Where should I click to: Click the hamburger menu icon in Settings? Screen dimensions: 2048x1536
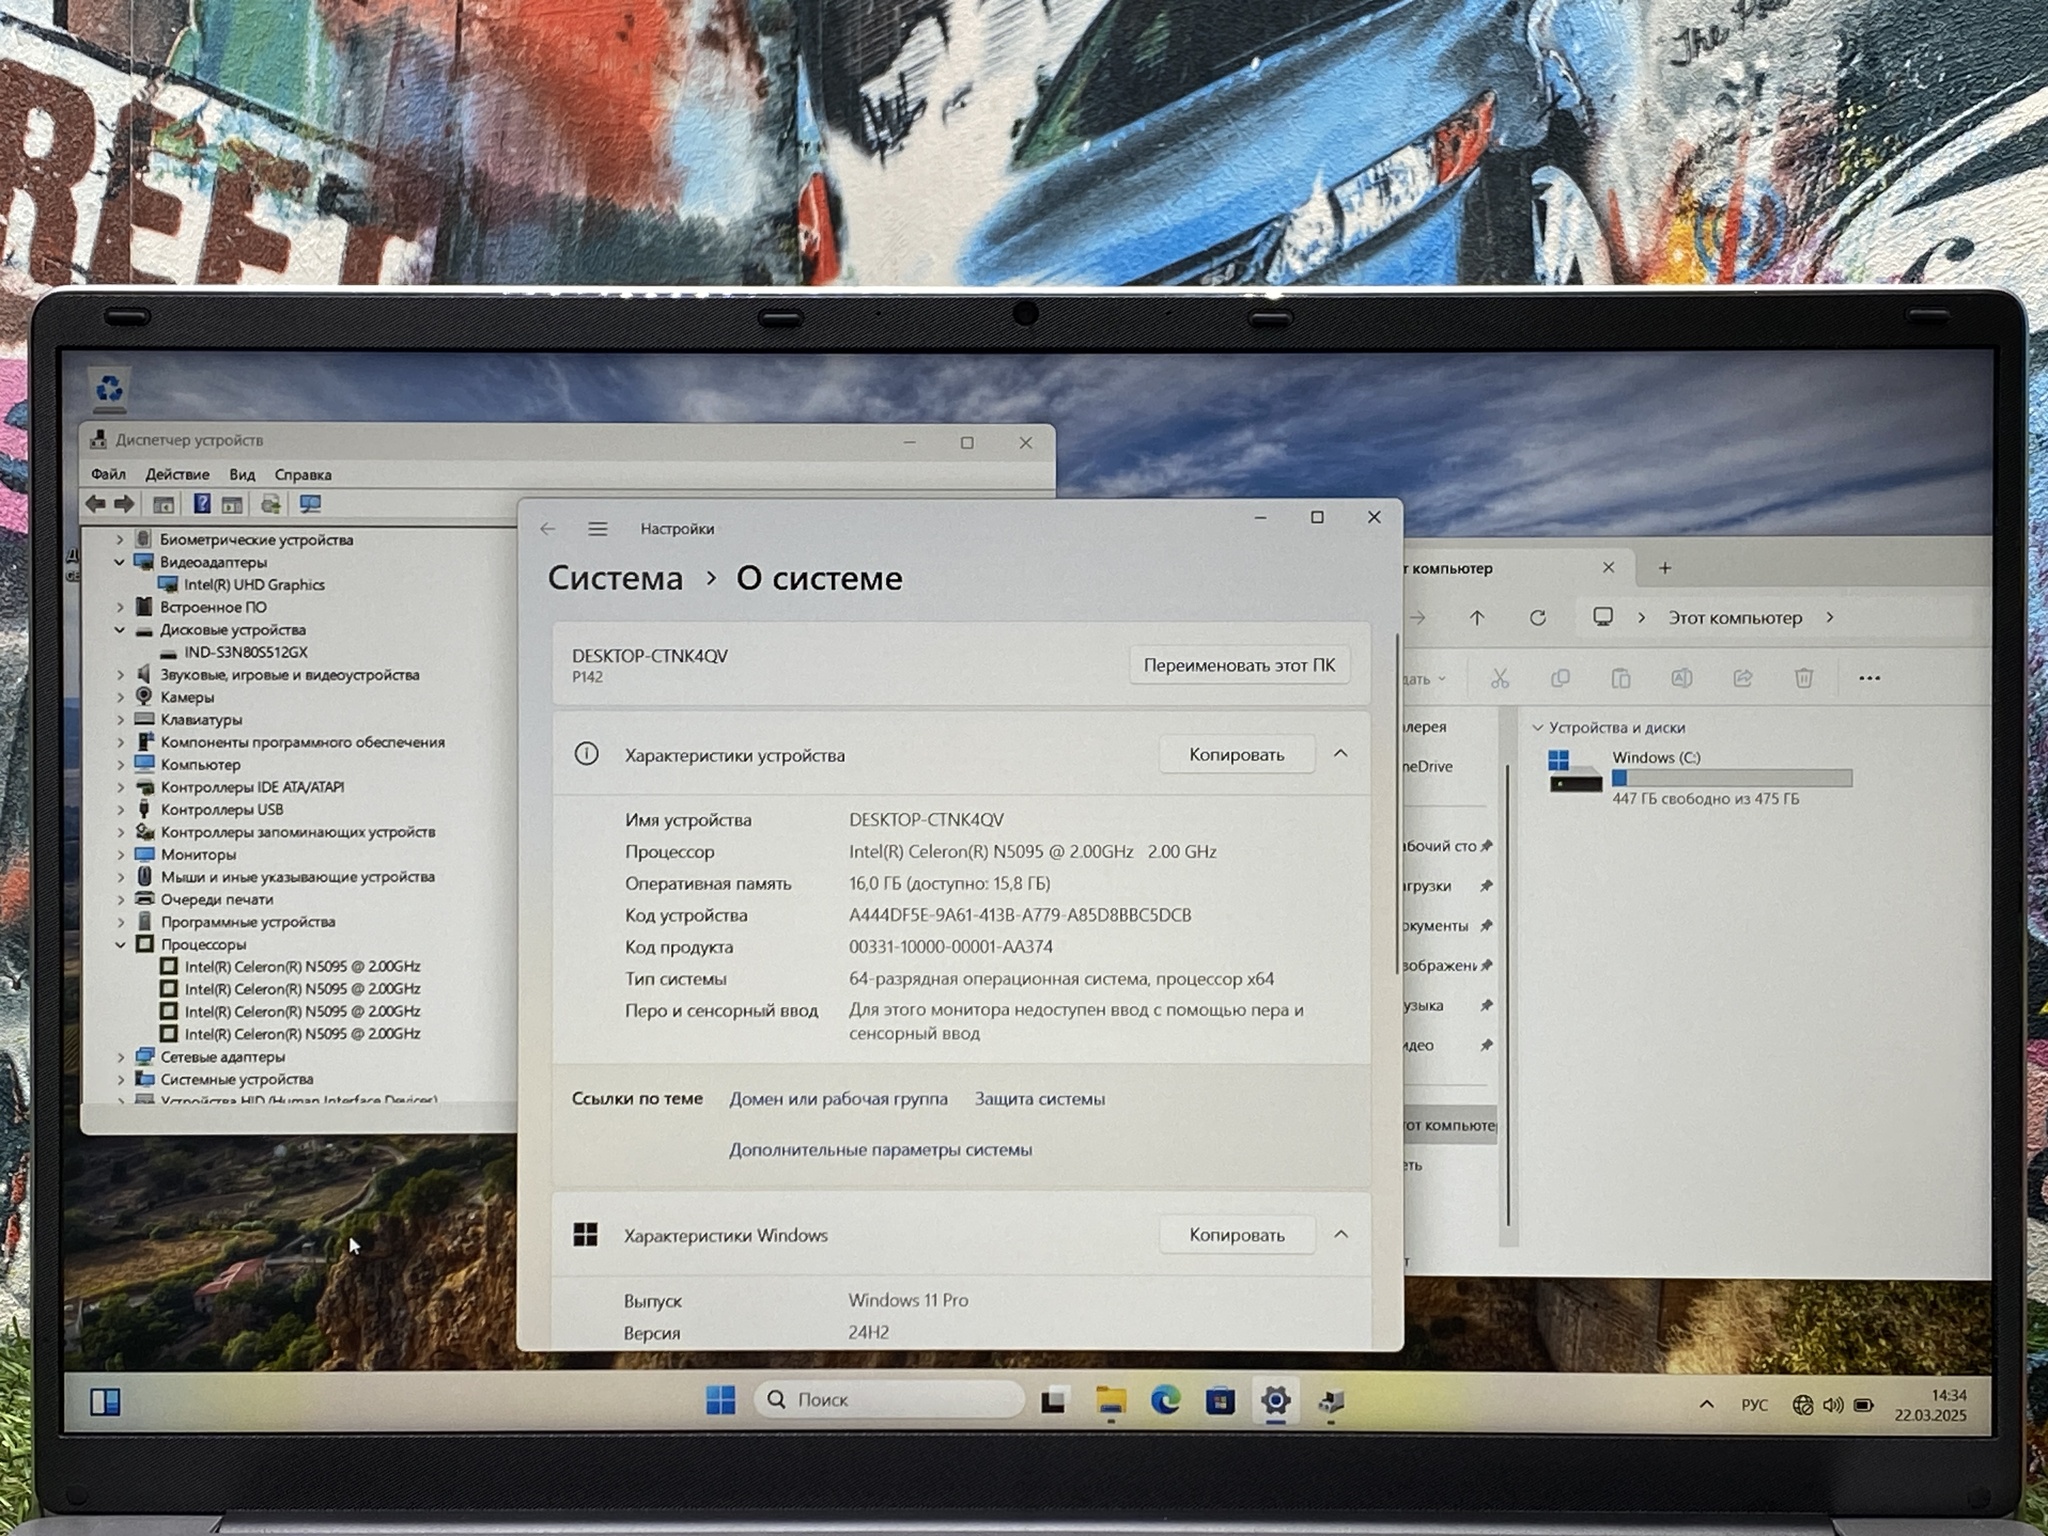tap(597, 529)
